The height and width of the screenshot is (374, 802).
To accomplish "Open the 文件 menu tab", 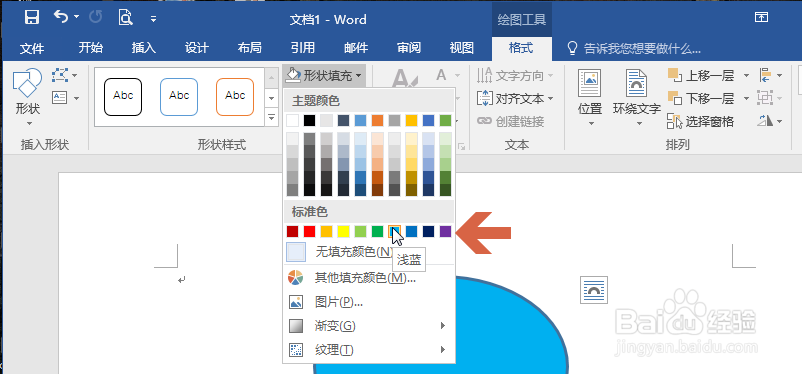I will point(32,49).
